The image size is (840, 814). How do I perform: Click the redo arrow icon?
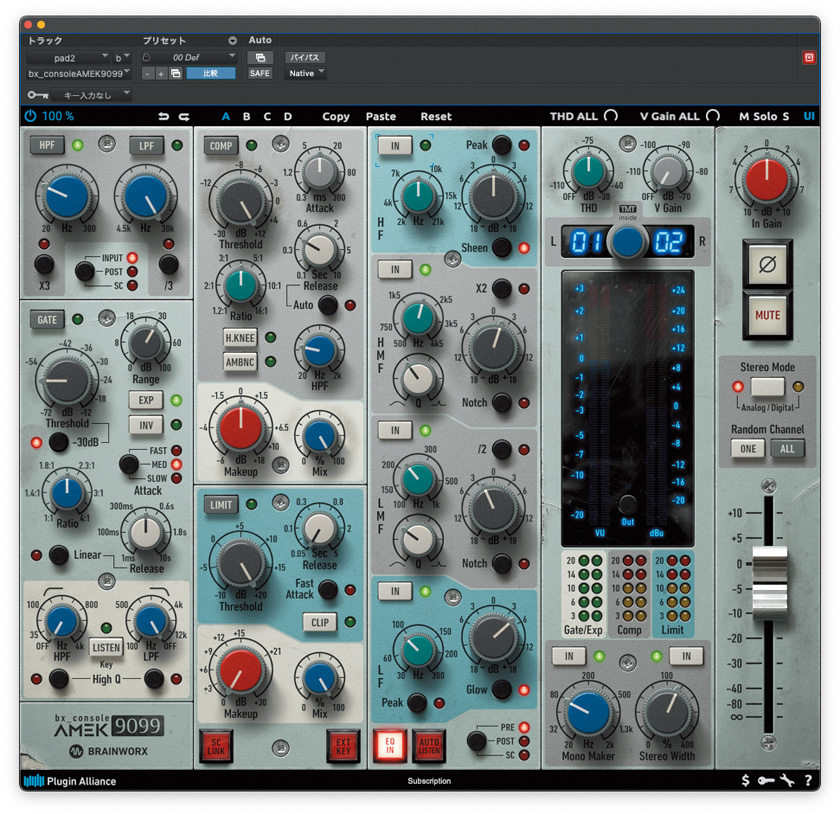point(184,116)
